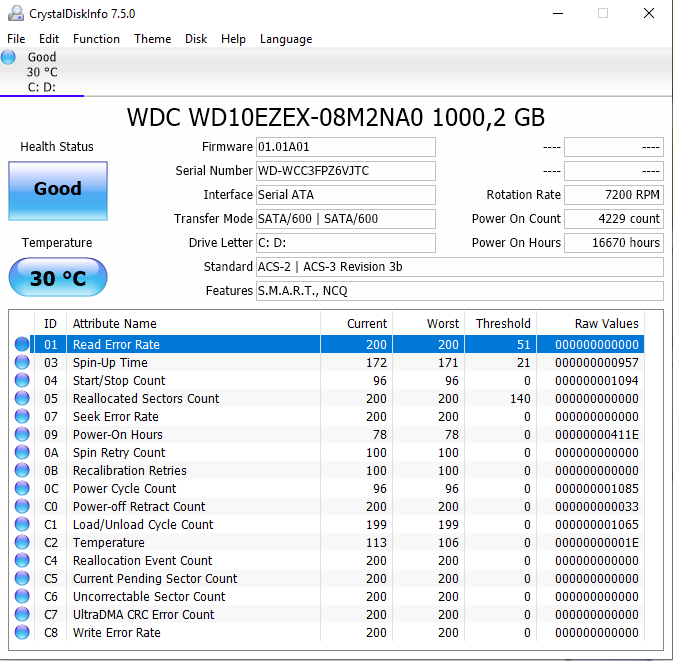Click status orb for Power Cycle Count row
673x661 pixels.
point(22,488)
